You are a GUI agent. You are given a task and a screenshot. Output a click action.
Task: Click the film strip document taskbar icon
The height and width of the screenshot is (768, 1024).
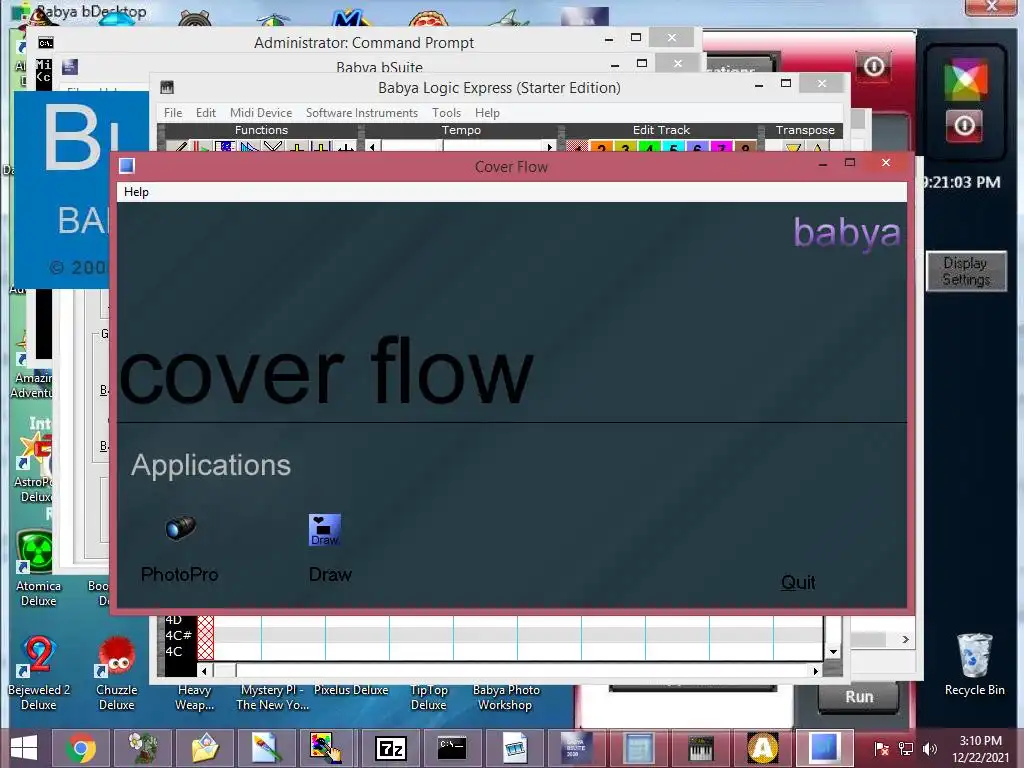[x=515, y=748]
